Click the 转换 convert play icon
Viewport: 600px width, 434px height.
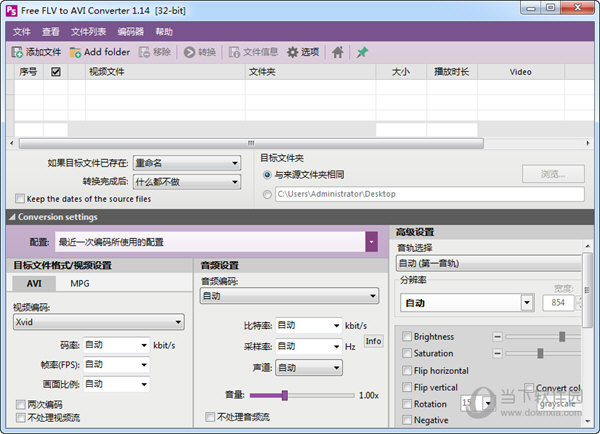pos(189,52)
